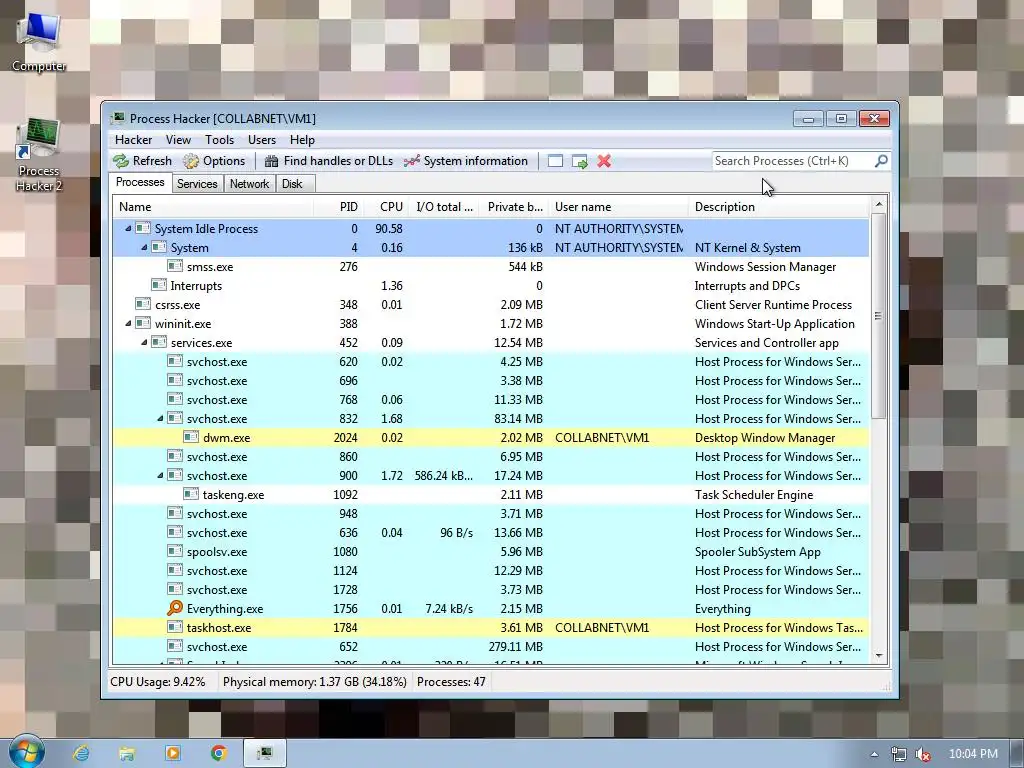The height and width of the screenshot is (768, 1024).
Task: Select the svchost.exe row with PID 620
Action: [x=490, y=362]
